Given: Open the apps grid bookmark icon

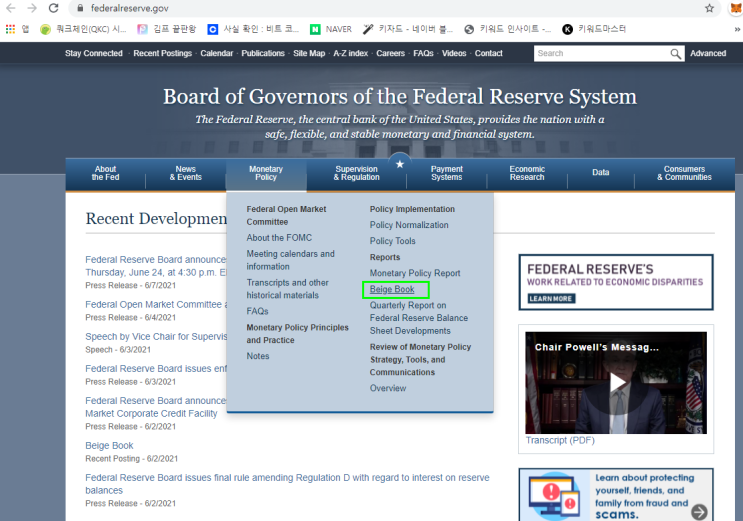Looking at the screenshot, I should click(x=10, y=29).
